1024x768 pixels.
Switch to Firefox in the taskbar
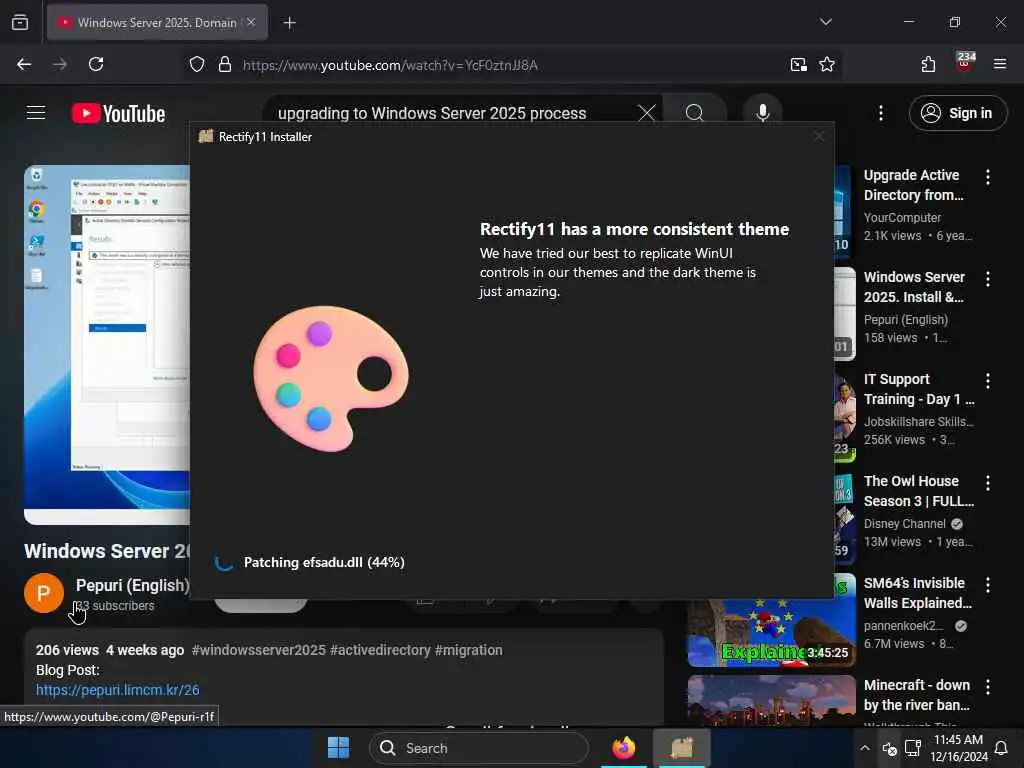pyautogui.click(x=624, y=748)
